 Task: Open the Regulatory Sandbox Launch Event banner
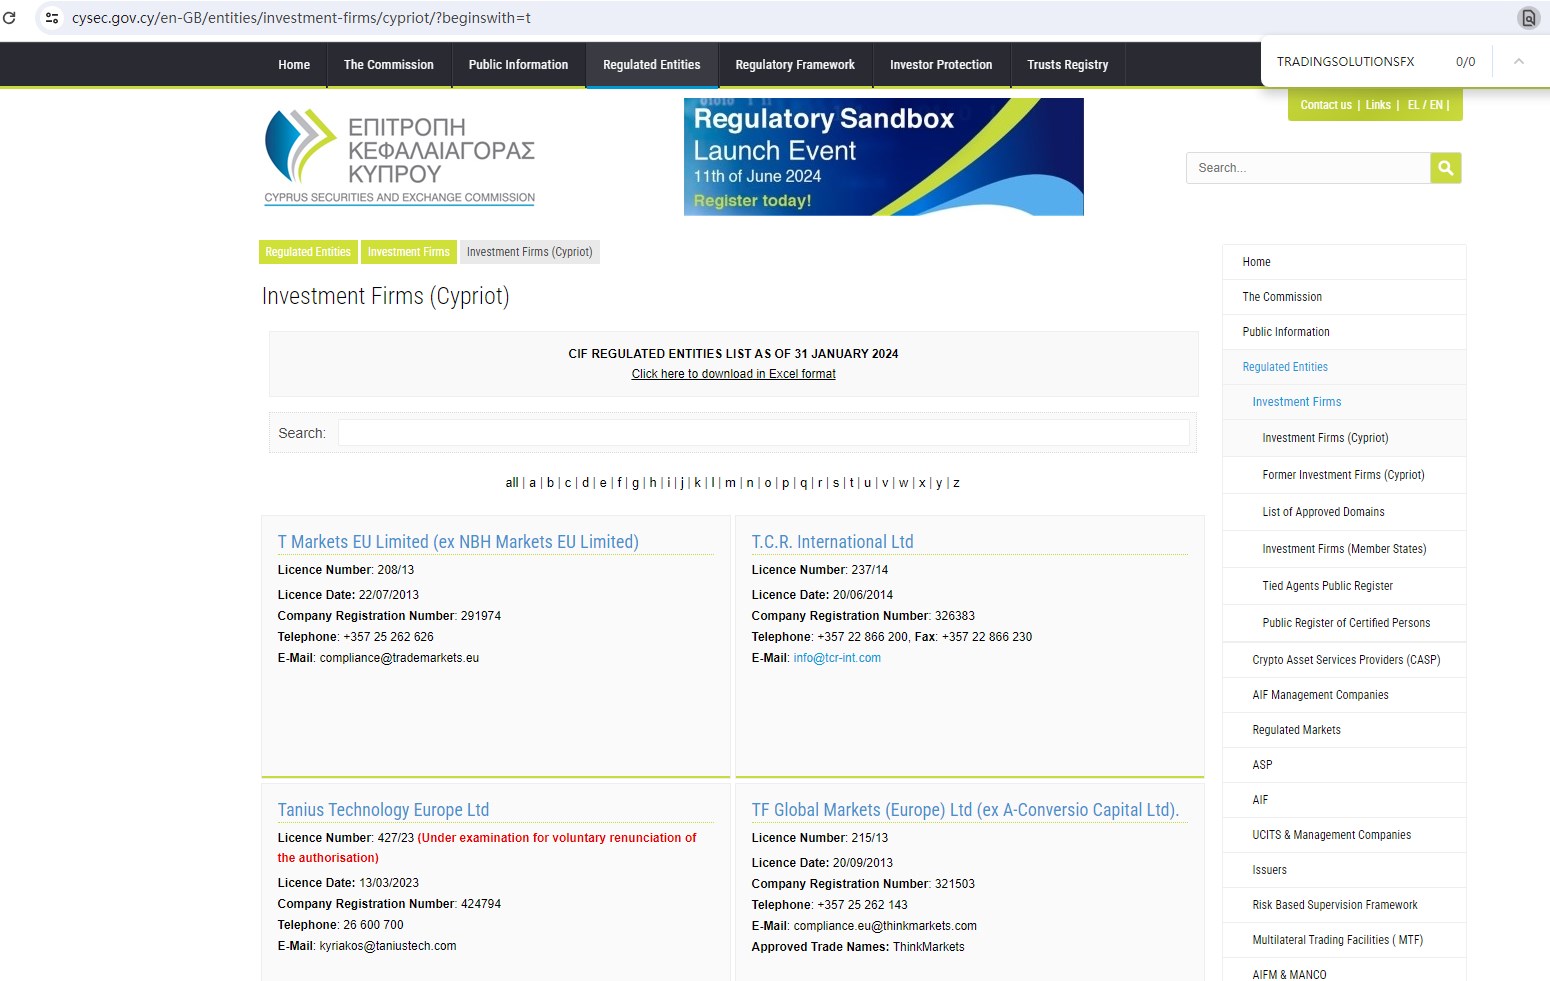pyautogui.click(x=883, y=157)
